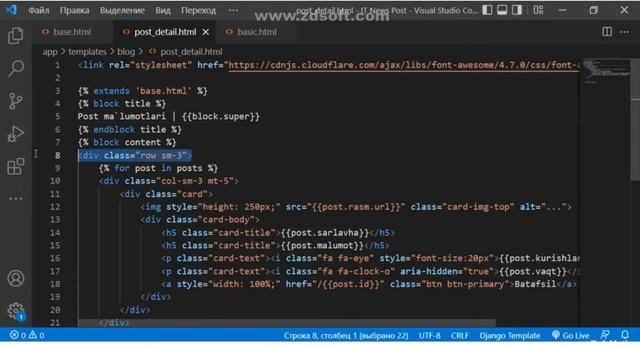
Task: Click the templates breadcrumb segment
Action: tap(87, 52)
